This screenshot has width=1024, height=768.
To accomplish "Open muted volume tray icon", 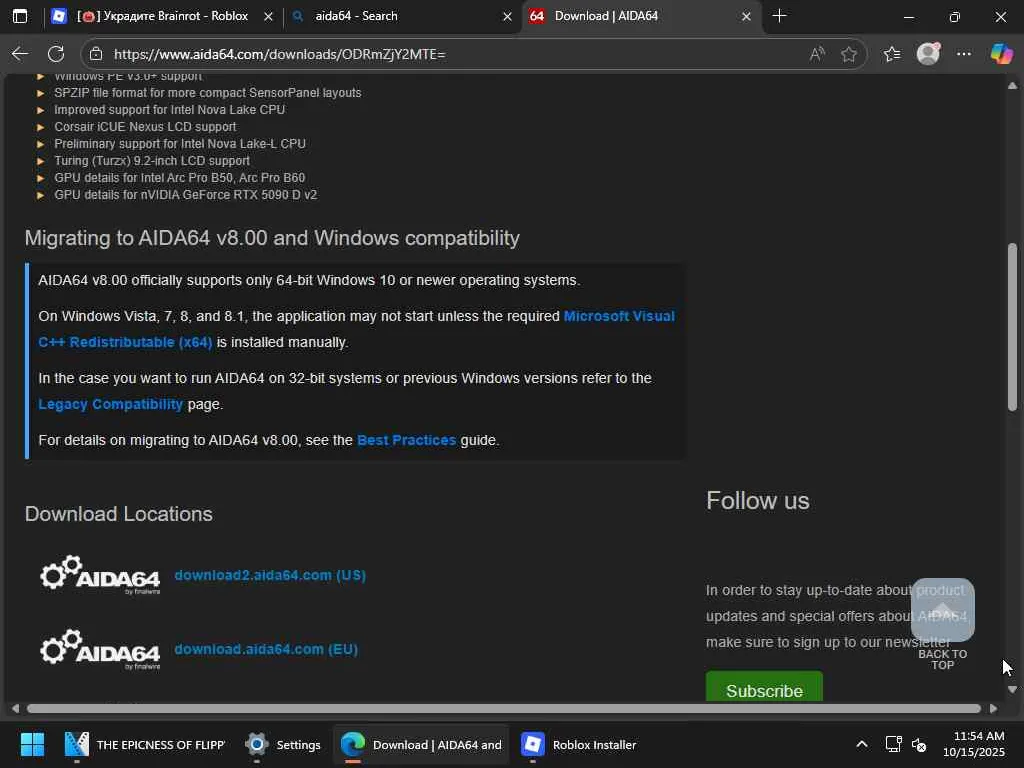I will 919,744.
